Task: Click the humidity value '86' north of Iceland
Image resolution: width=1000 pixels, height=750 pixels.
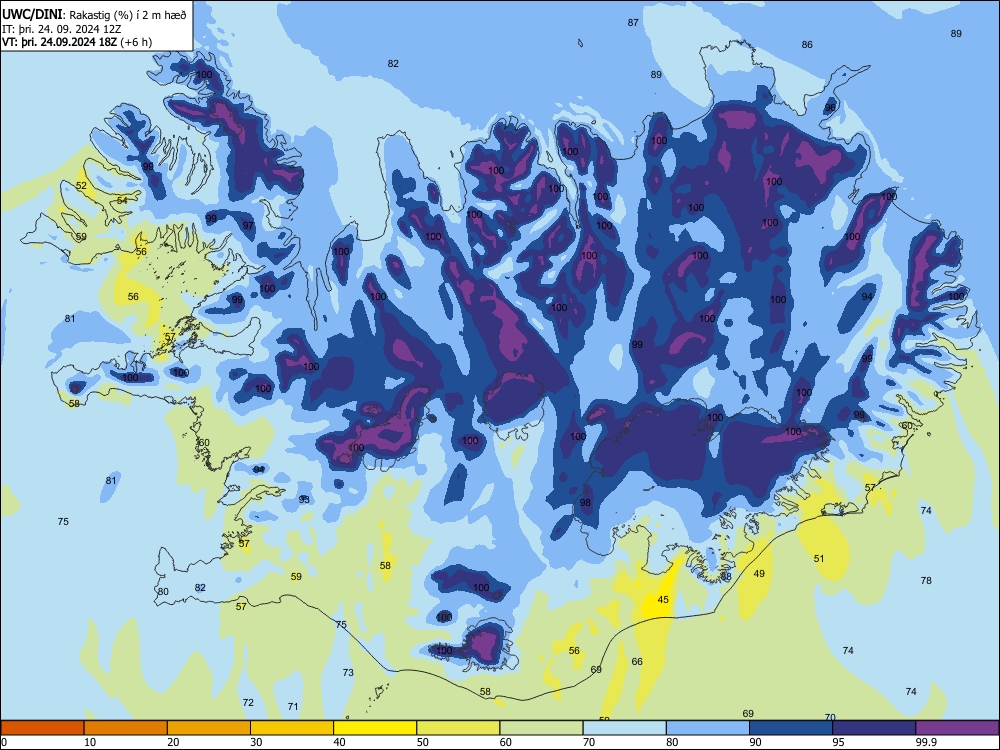Action: pos(807,45)
